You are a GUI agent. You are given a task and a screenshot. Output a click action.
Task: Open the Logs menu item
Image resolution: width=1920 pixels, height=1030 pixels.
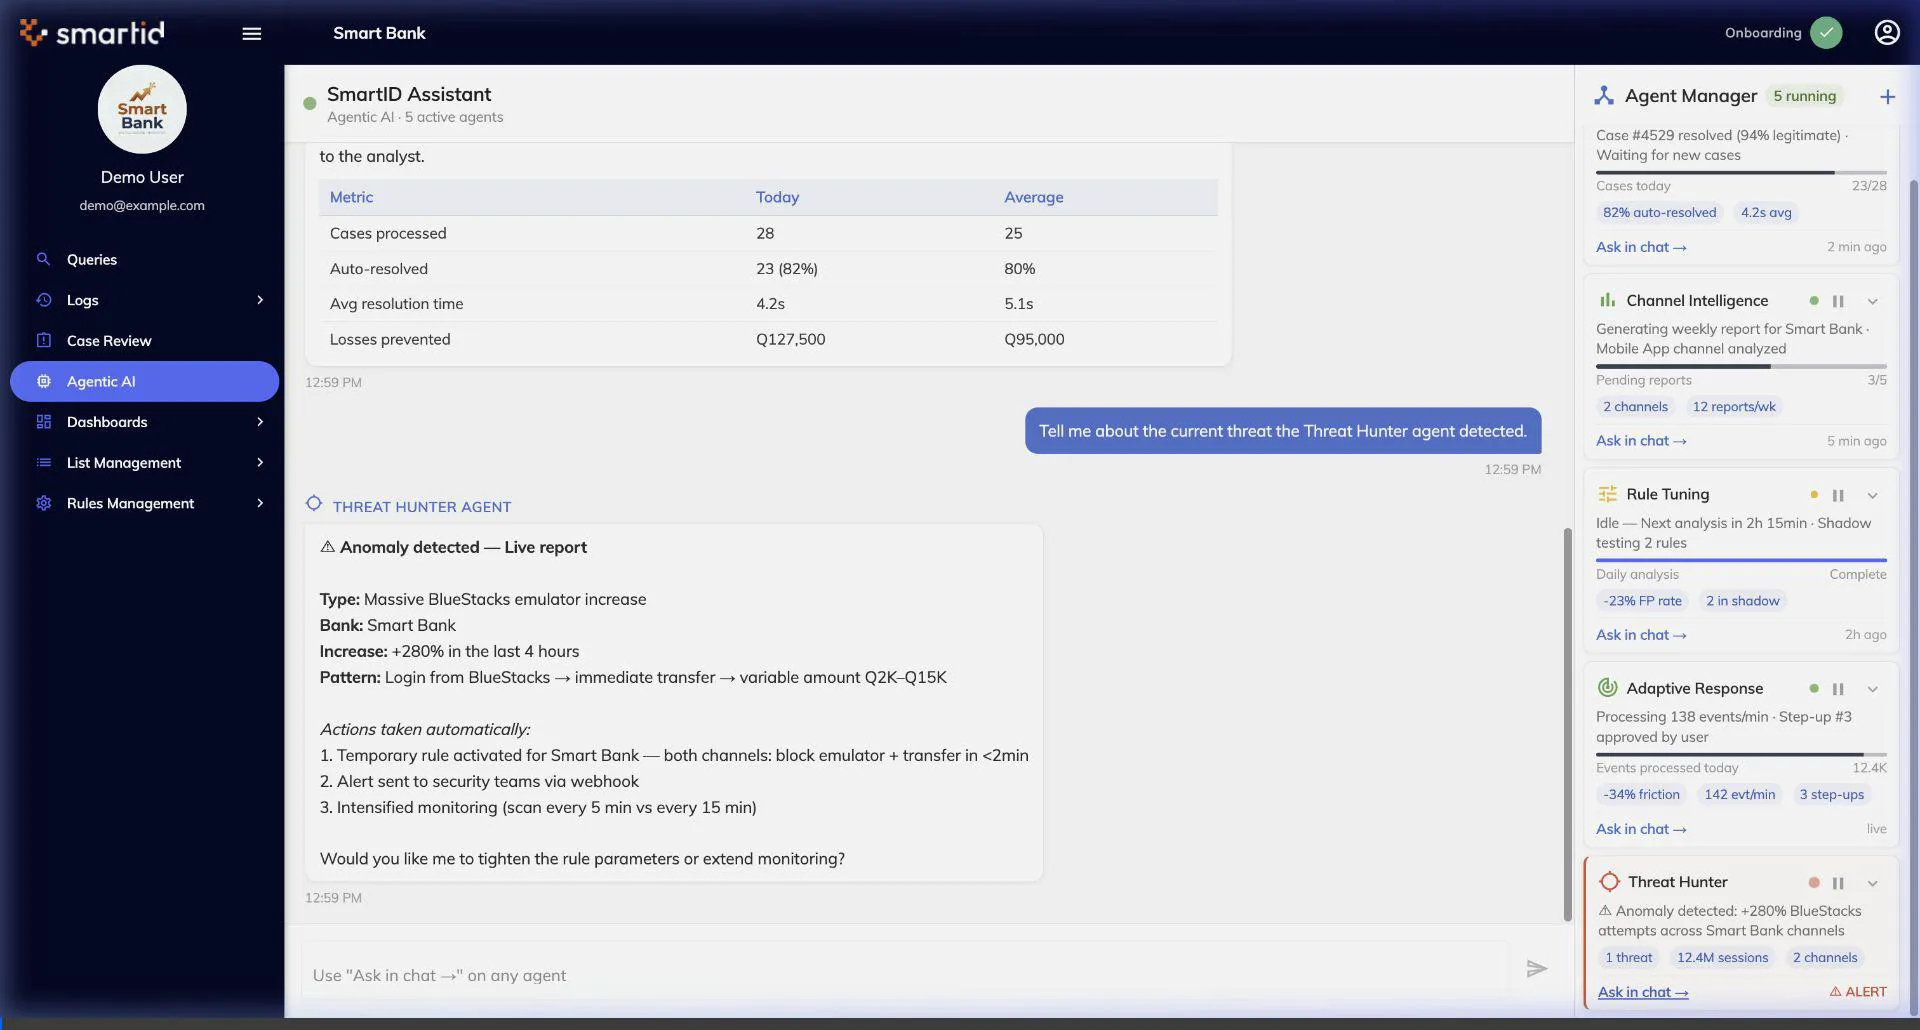tap(144, 300)
